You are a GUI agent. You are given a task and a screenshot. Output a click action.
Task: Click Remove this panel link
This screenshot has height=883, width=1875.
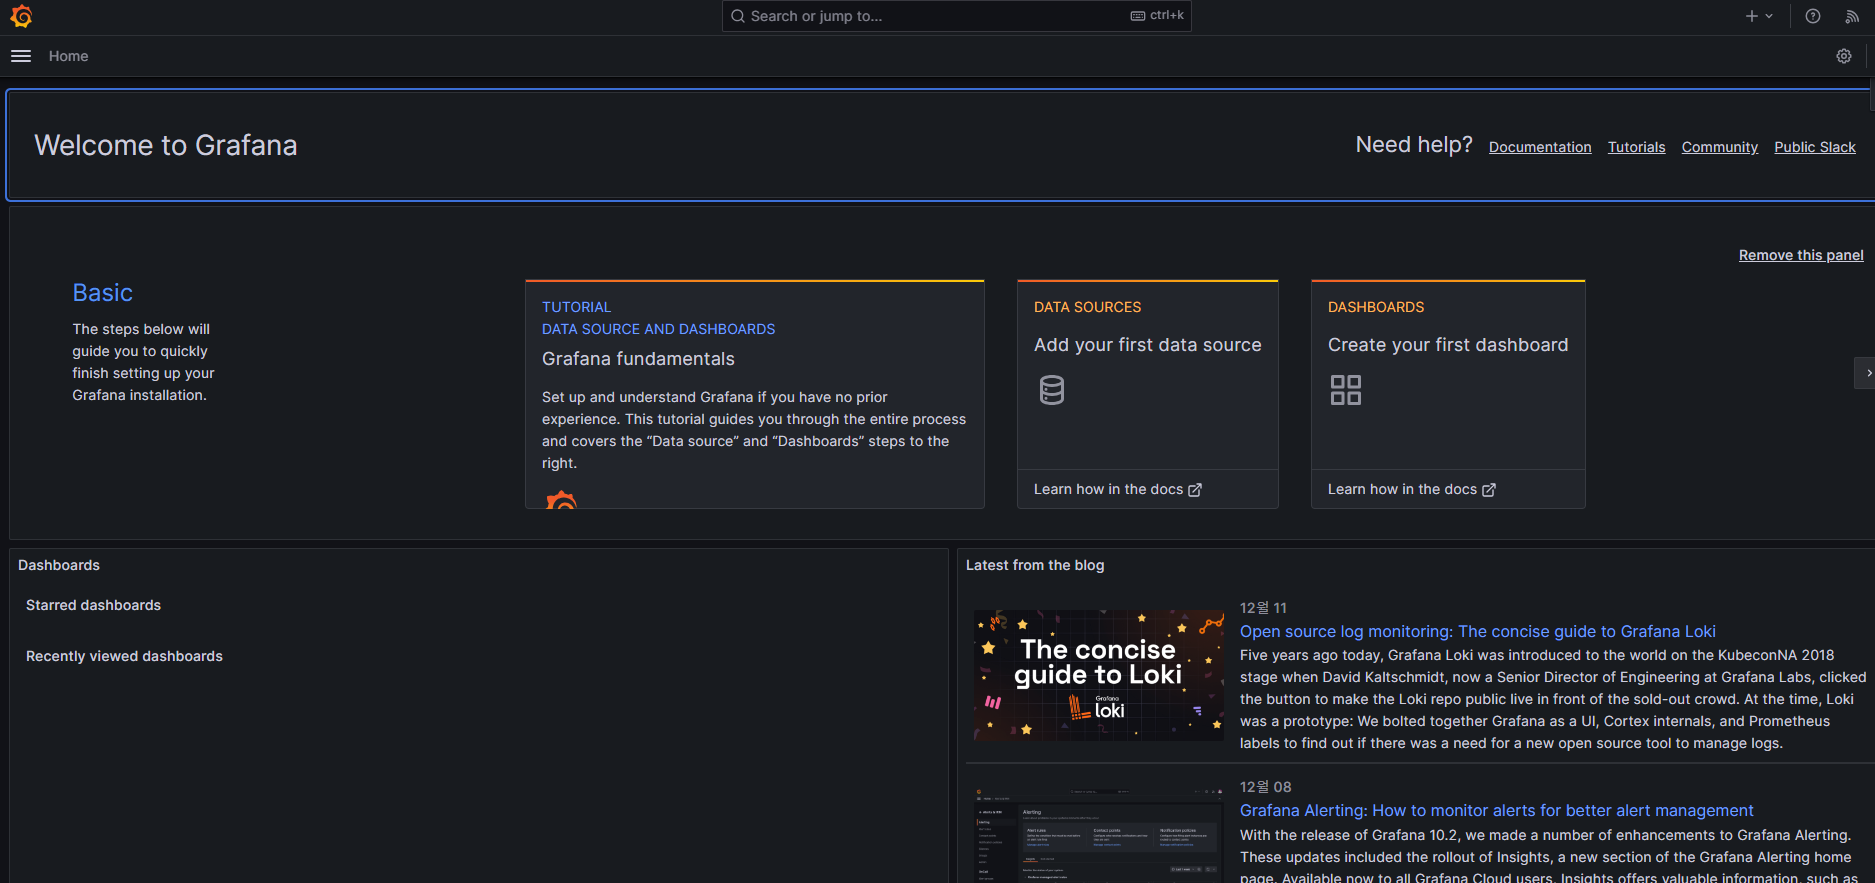point(1801,255)
